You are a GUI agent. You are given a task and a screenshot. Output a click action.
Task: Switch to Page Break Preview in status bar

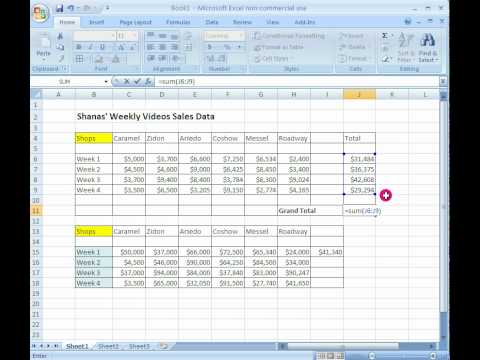[x=339, y=356]
